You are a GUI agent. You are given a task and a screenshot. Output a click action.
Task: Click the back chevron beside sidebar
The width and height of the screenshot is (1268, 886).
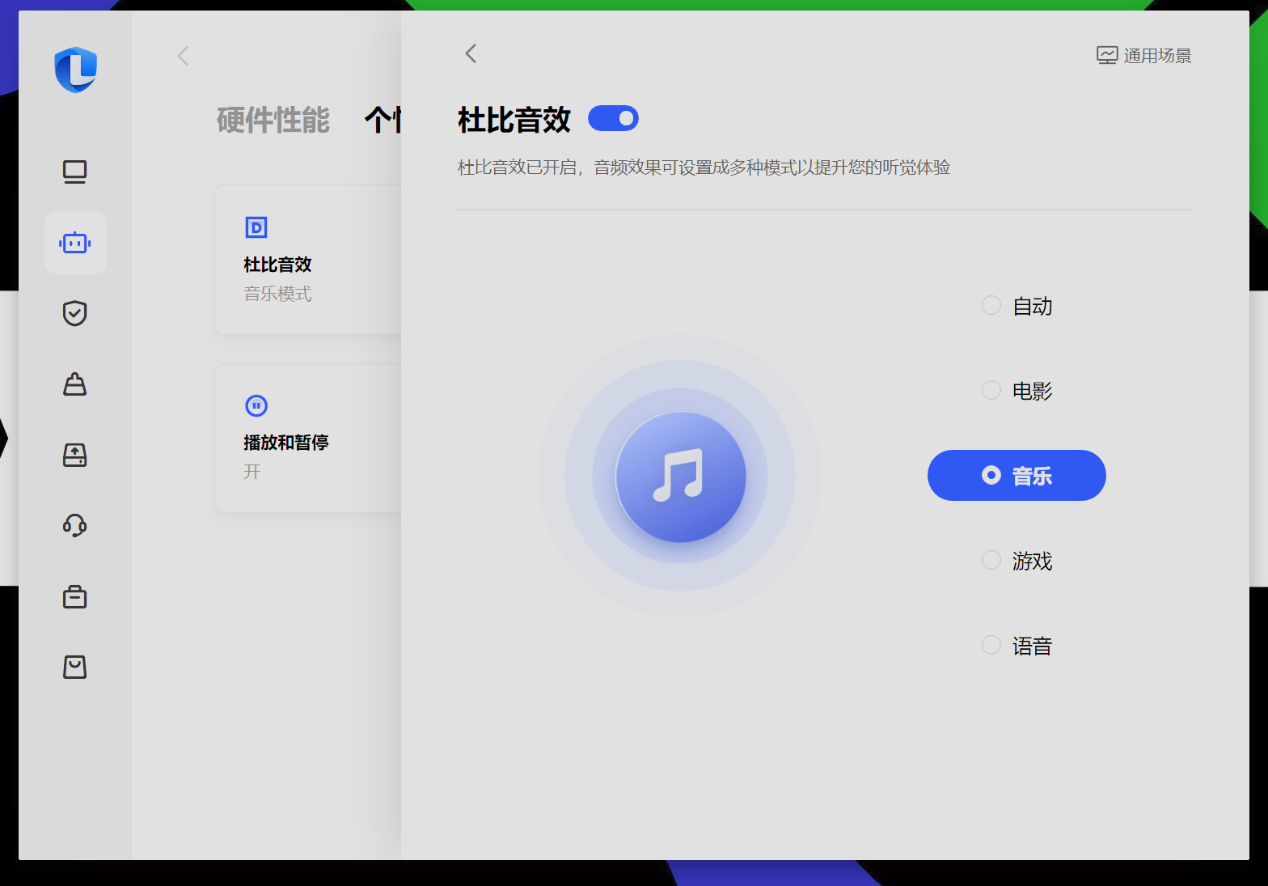point(183,56)
